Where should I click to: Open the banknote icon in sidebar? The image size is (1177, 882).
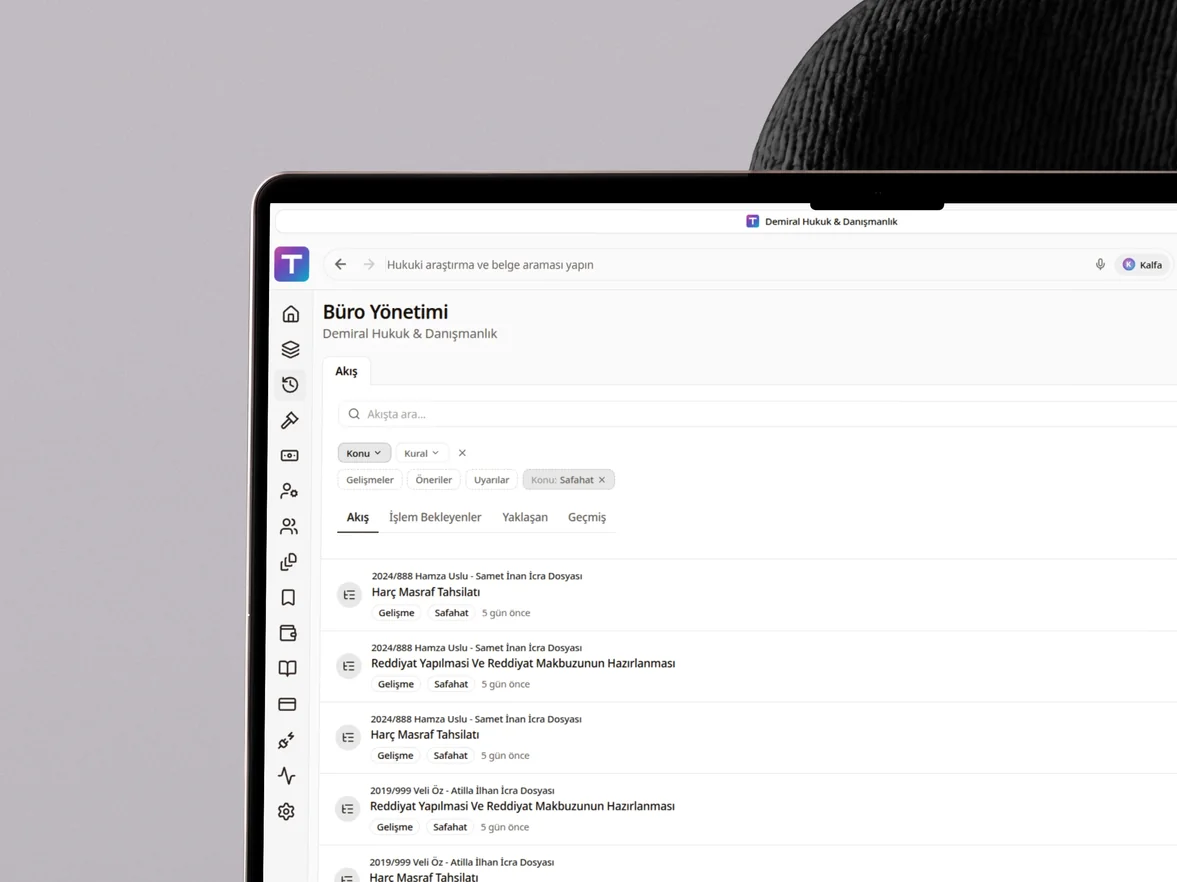[x=290, y=456]
